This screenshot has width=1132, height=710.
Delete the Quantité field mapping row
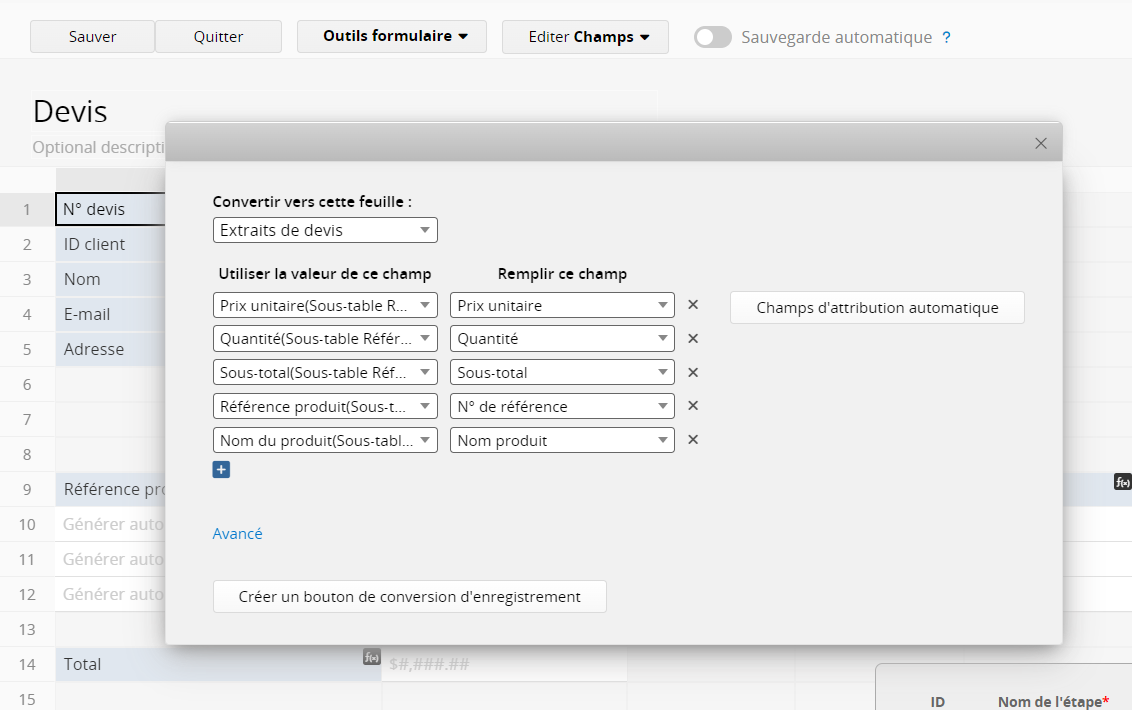[692, 339]
